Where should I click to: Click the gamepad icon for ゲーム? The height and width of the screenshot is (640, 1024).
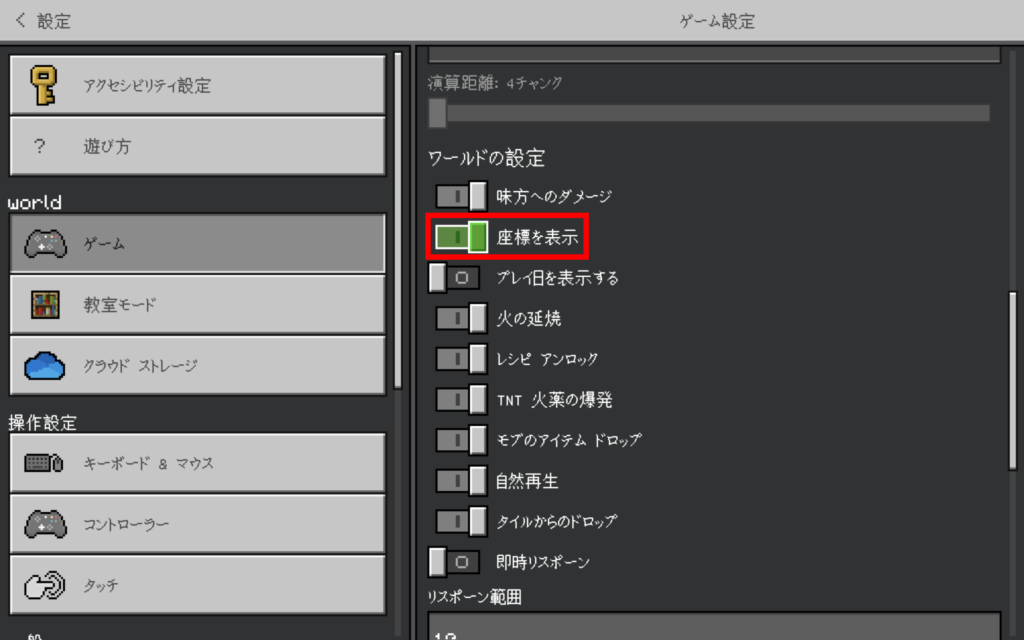tap(45, 243)
